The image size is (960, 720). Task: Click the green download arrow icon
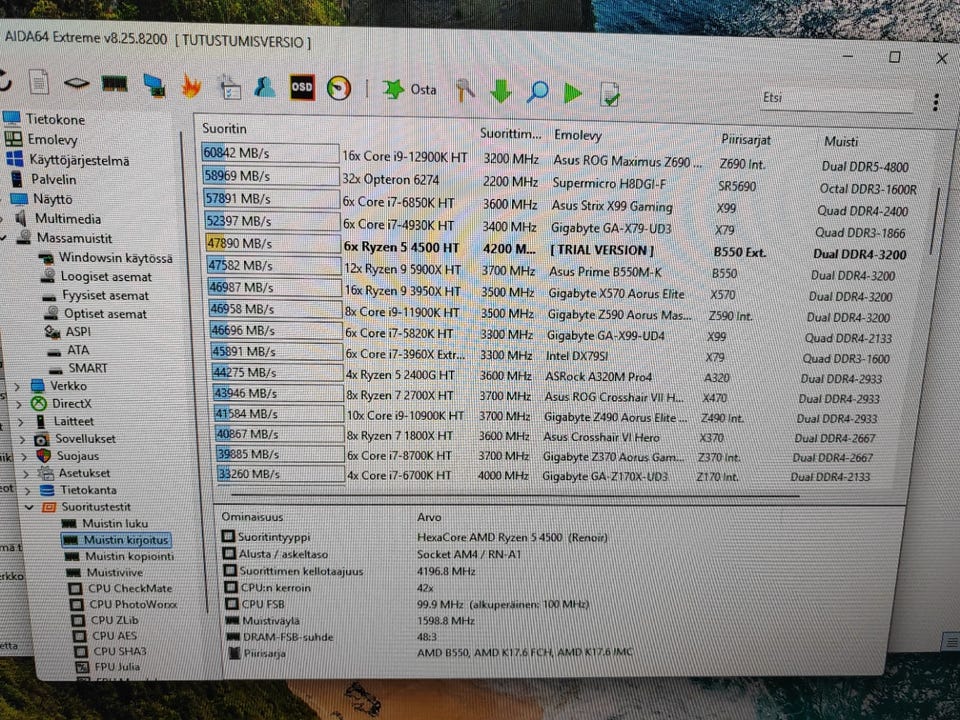[x=501, y=91]
